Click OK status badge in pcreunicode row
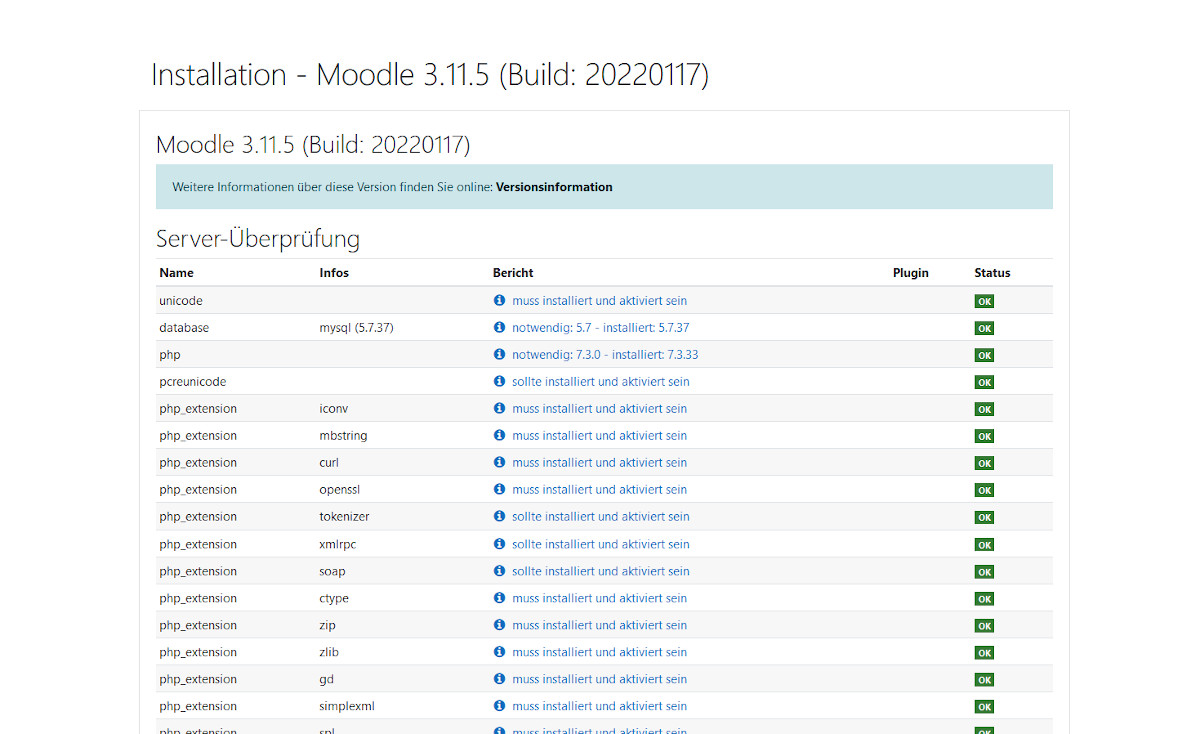 984,382
